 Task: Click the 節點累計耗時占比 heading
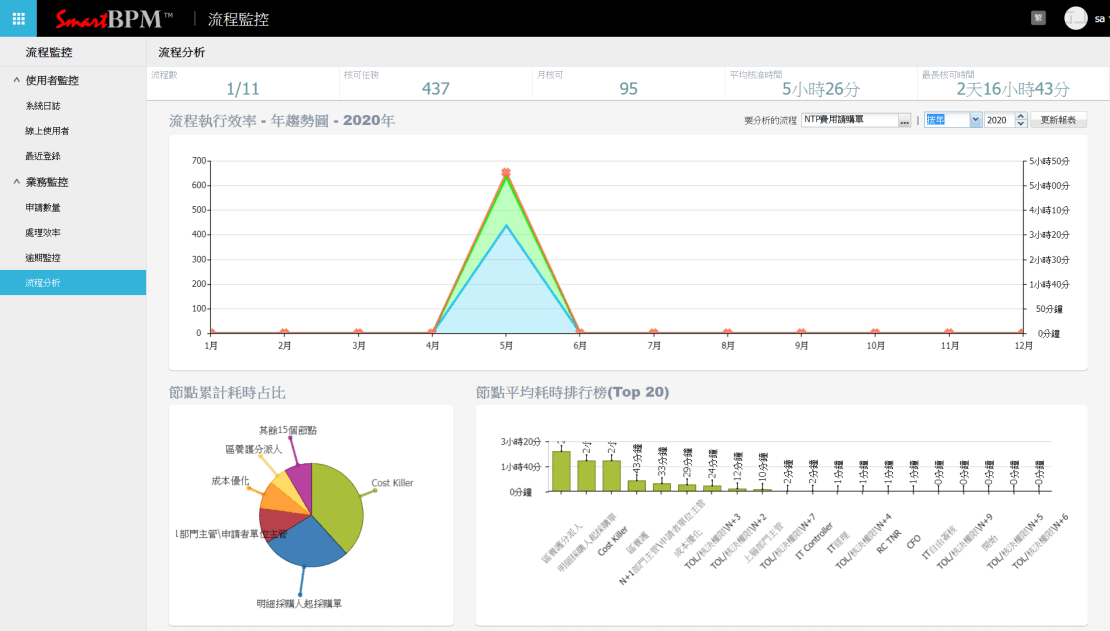[x=227, y=392]
